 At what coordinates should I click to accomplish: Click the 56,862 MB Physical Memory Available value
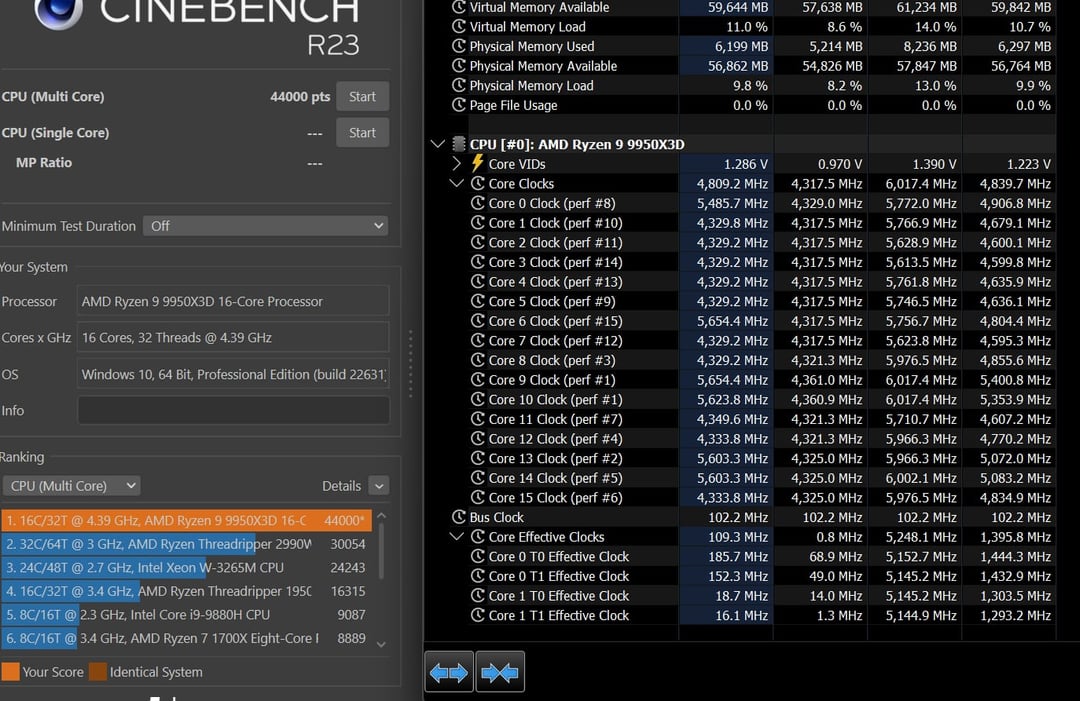(738, 66)
